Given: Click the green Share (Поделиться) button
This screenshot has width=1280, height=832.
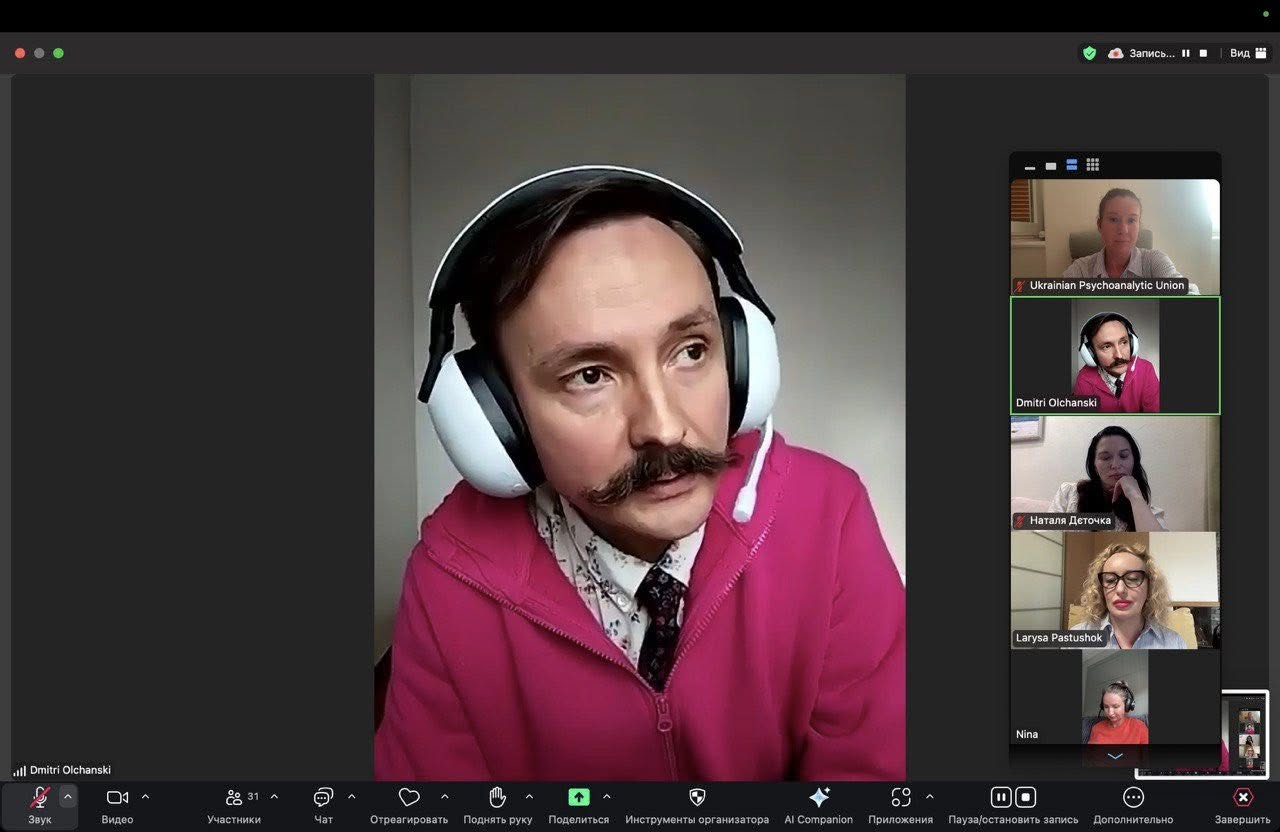Looking at the screenshot, I should tap(578, 797).
